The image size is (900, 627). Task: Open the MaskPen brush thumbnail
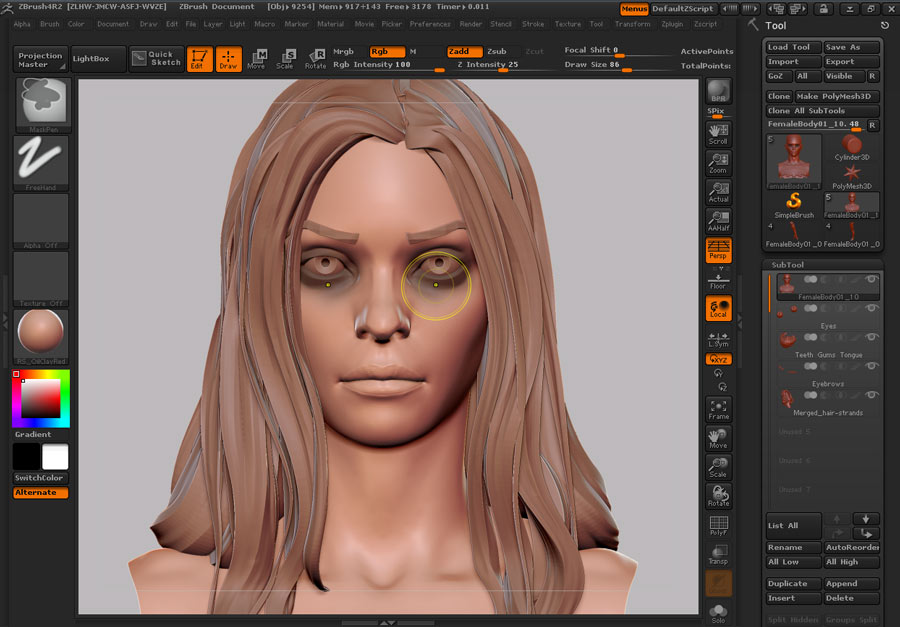click(x=43, y=105)
